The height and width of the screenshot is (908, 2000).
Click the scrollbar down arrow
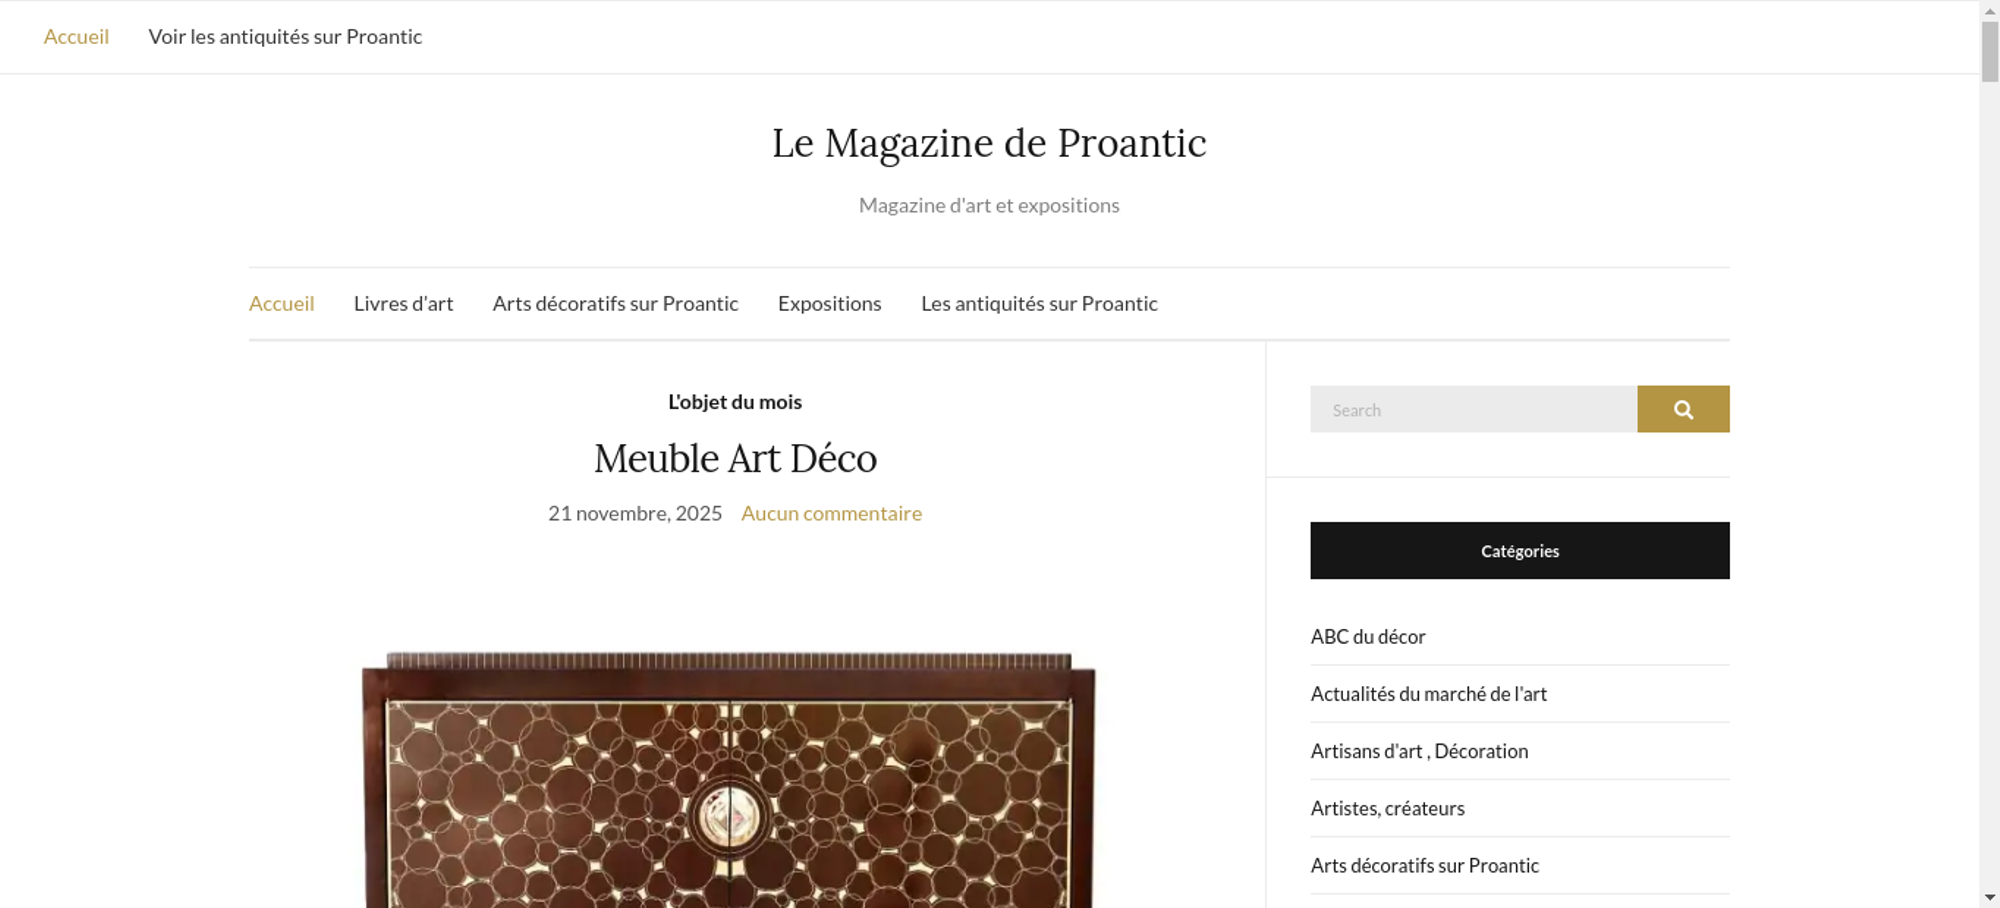(1990, 898)
